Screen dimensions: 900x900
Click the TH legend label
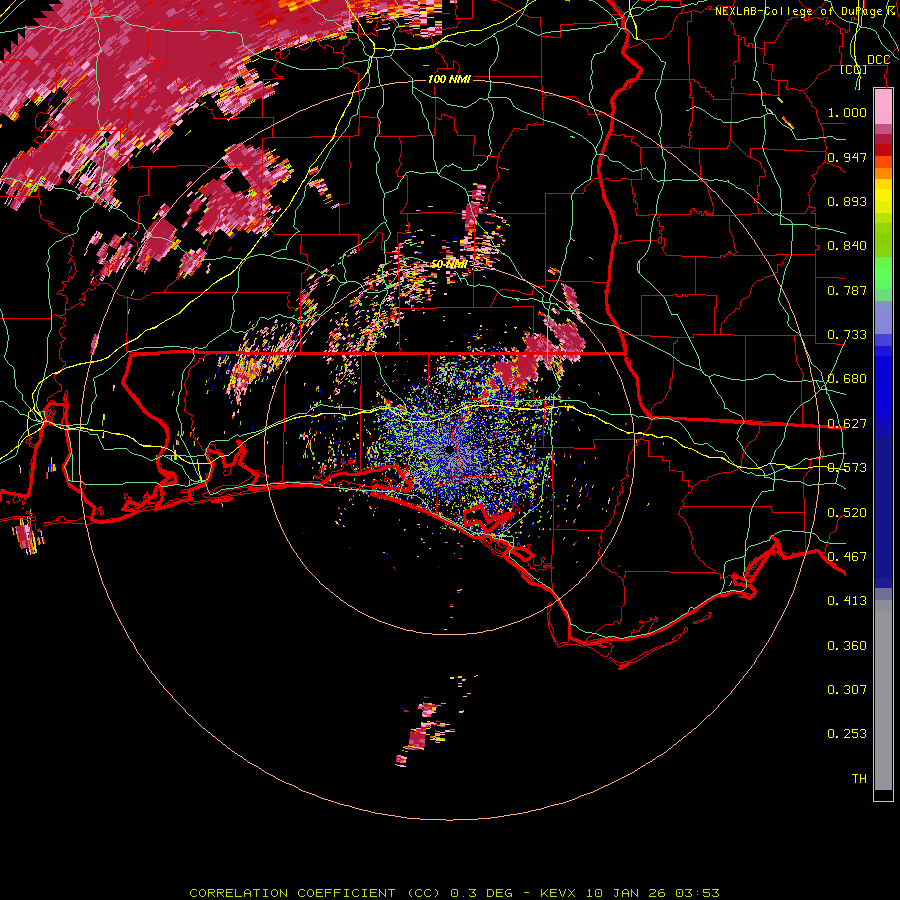859,779
